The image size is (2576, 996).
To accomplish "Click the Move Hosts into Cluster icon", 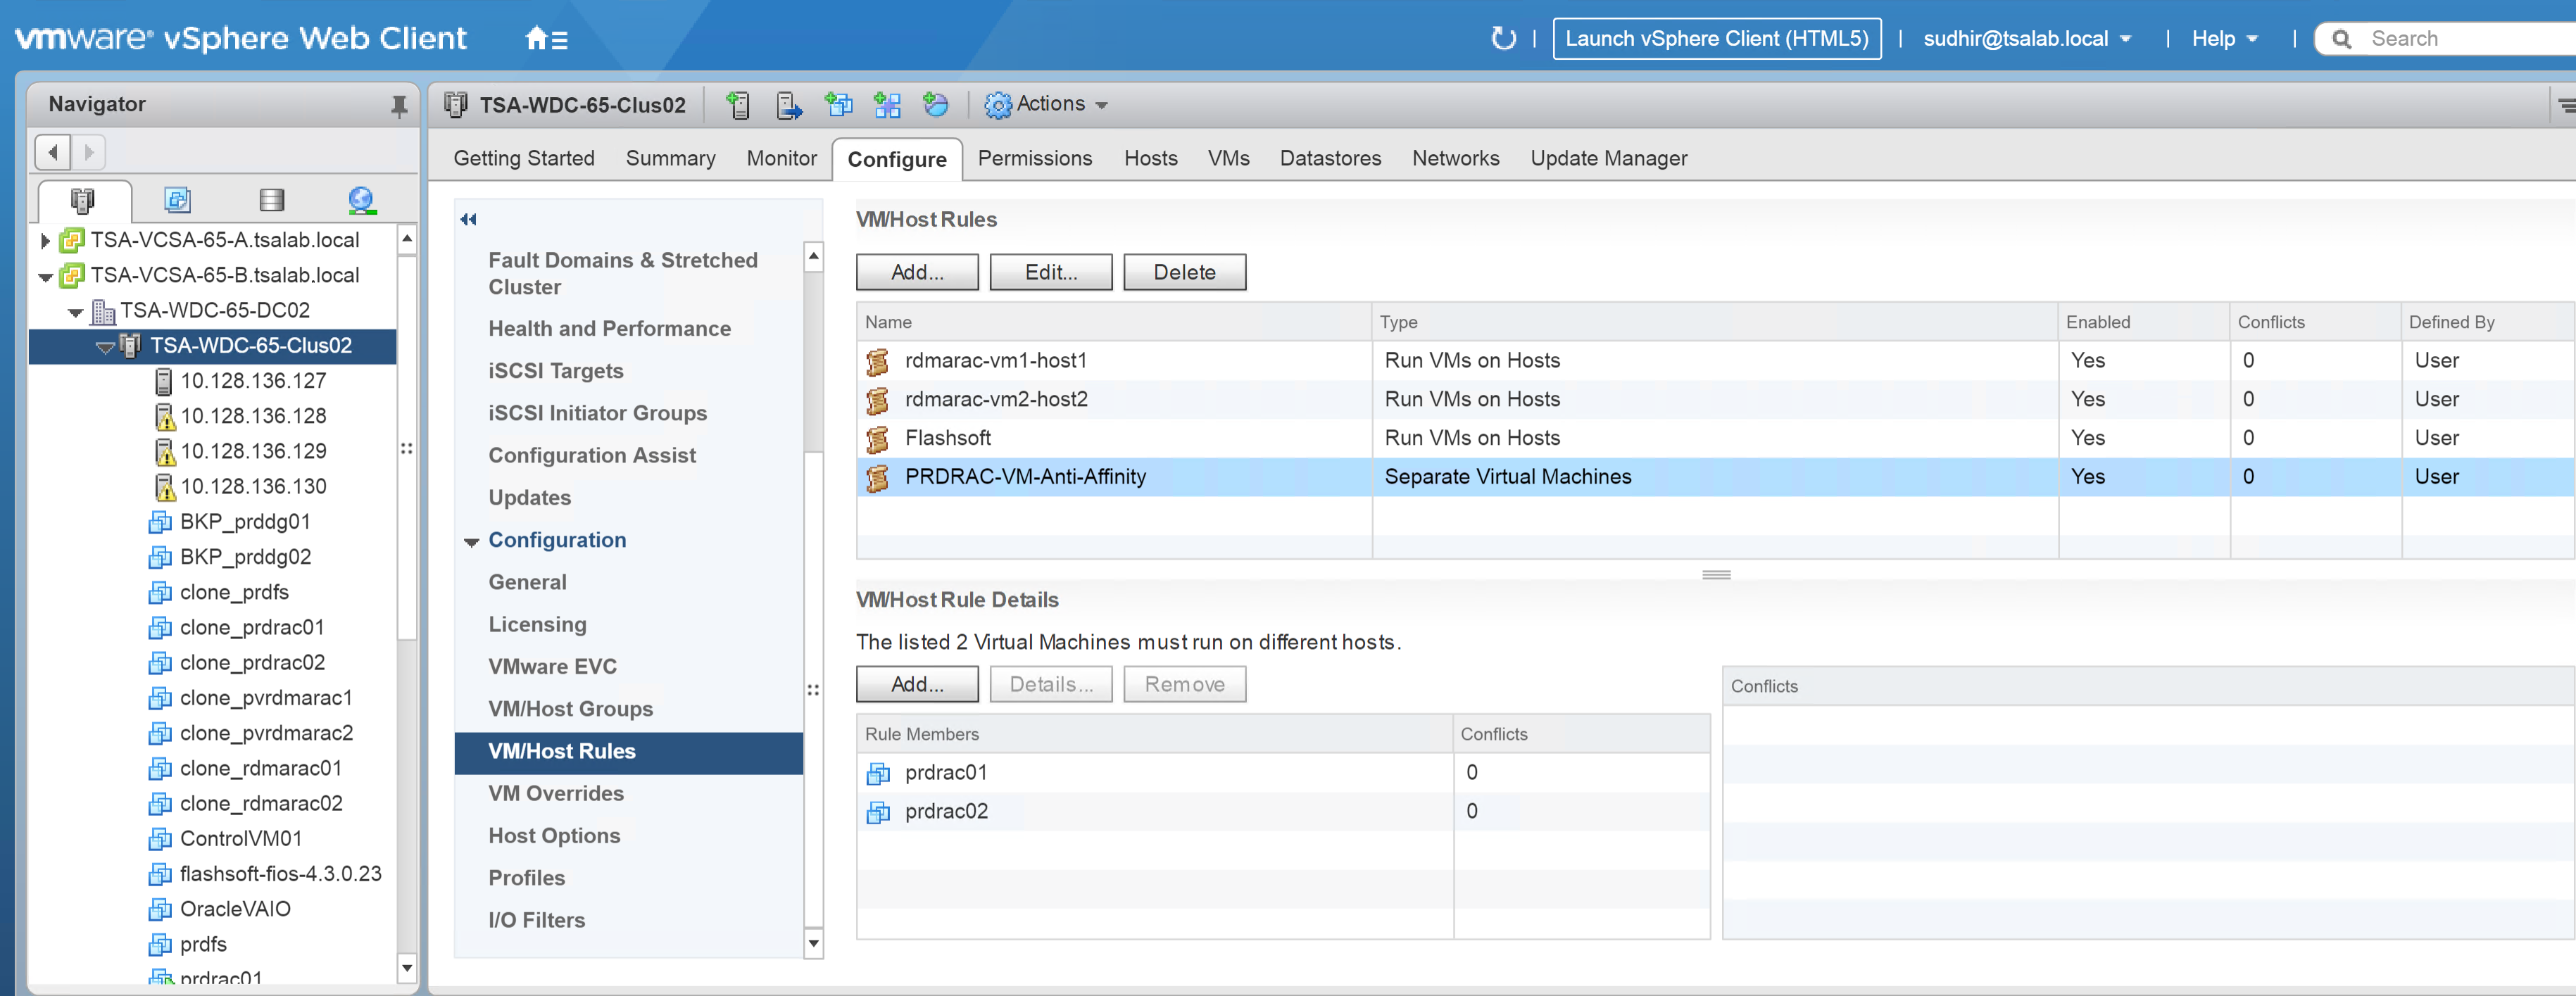I will (789, 105).
